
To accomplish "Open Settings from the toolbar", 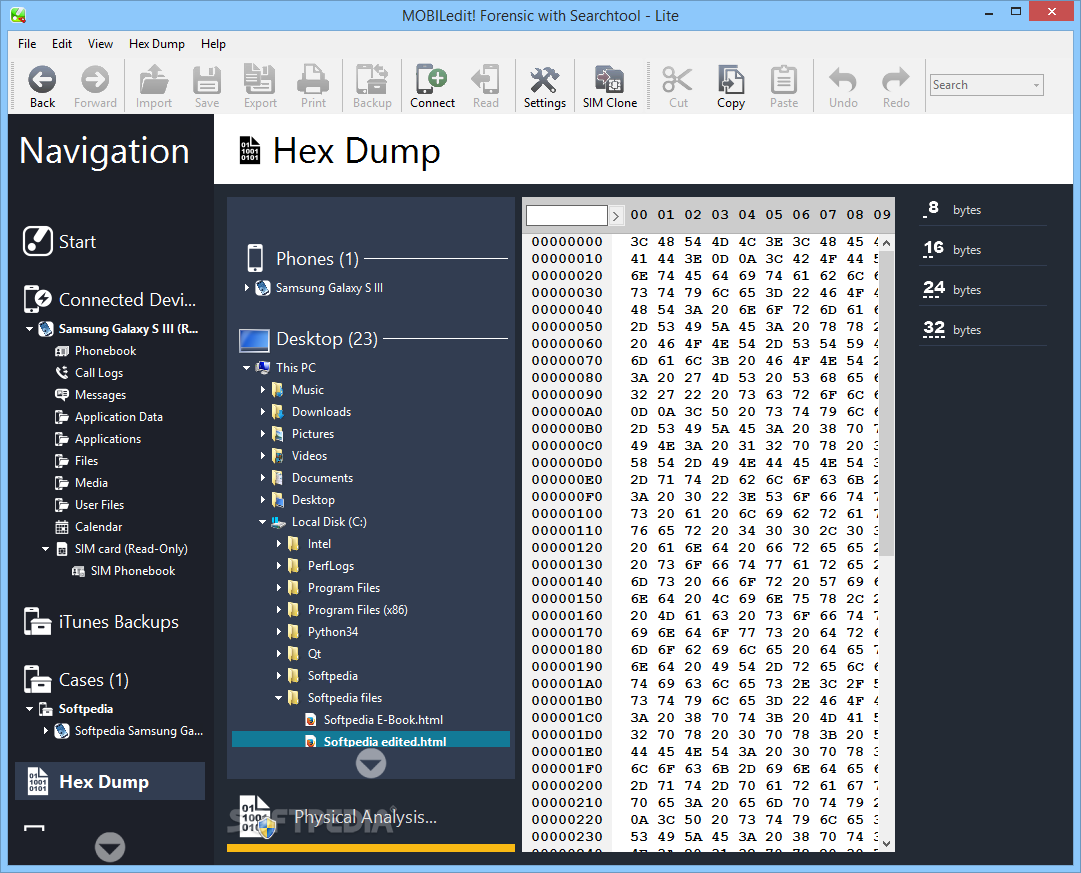I will tap(545, 86).
